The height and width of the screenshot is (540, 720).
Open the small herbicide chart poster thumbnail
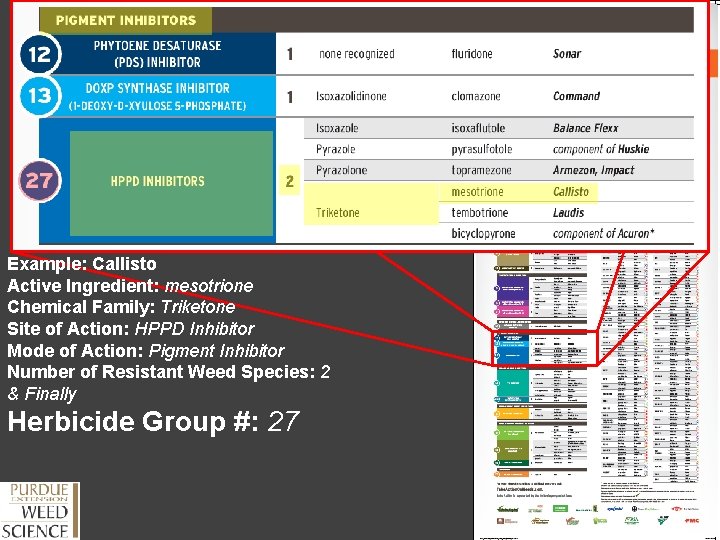596,395
